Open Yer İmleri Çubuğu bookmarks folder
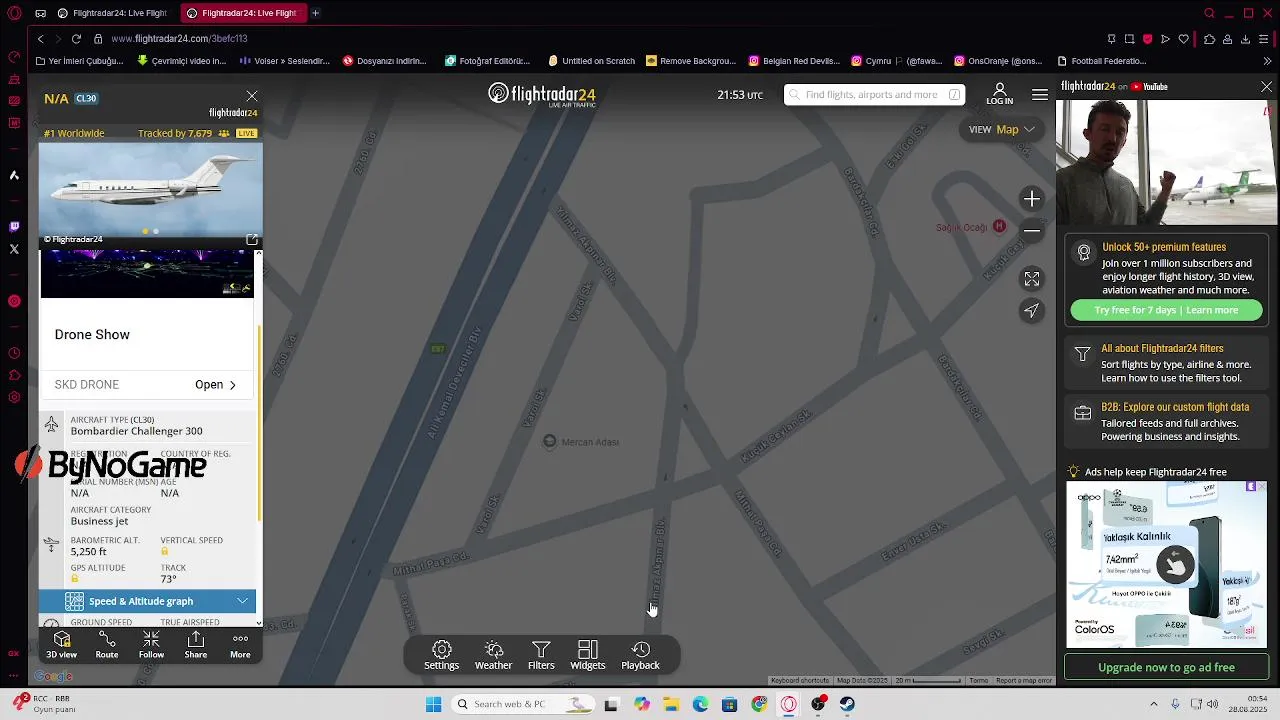Image resolution: width=1280 pixels, height=720 pixels. pos(79,61)
